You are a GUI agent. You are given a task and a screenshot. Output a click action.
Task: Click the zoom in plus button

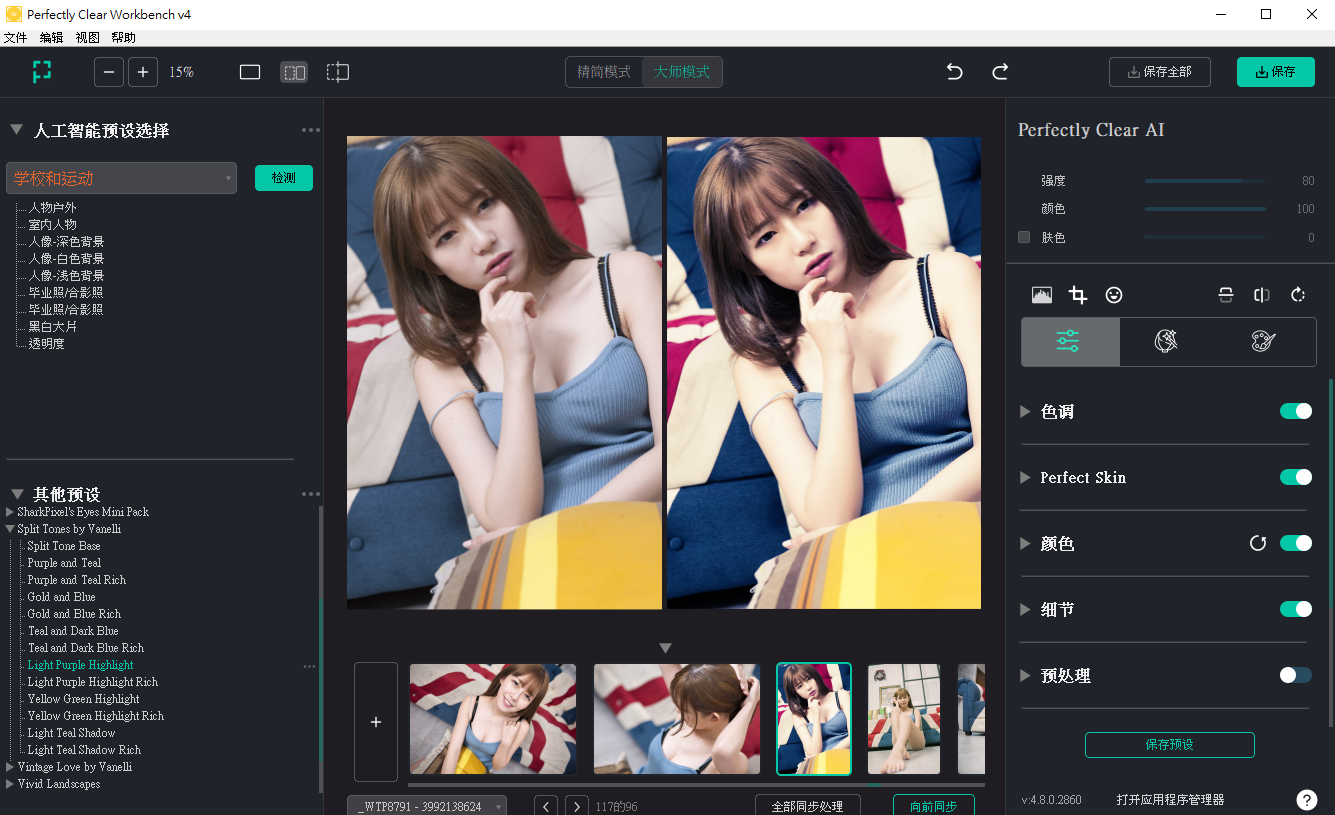coord(143,72)
